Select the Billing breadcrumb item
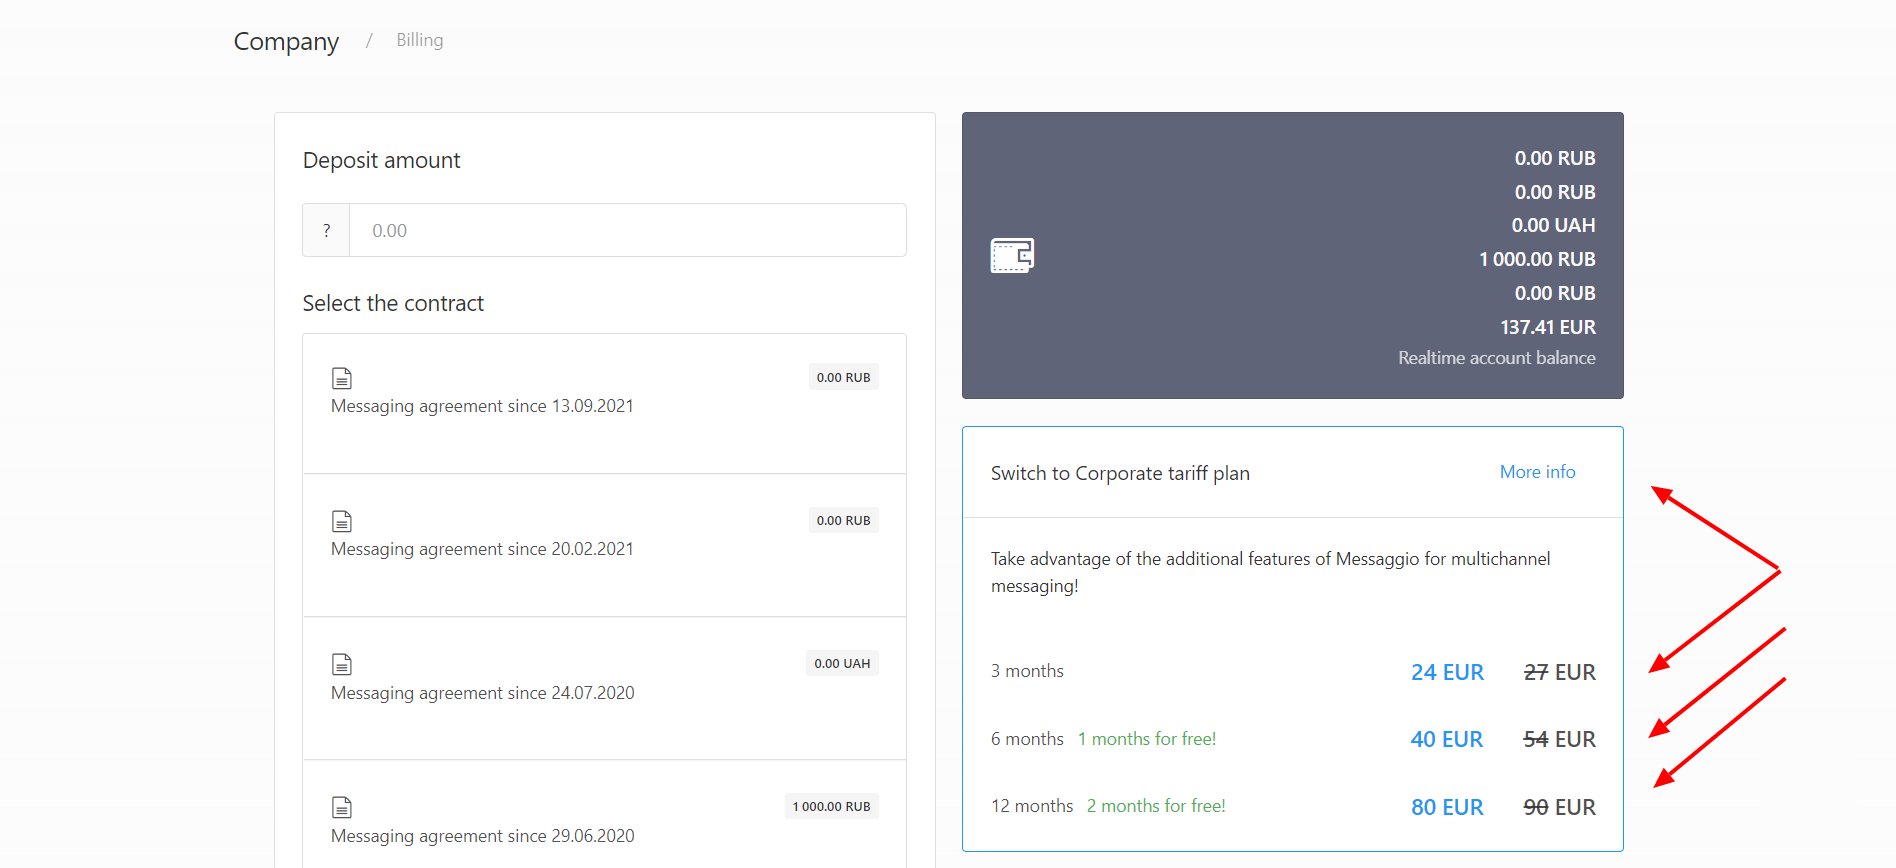1896x868 pixels. click(419, 40)
